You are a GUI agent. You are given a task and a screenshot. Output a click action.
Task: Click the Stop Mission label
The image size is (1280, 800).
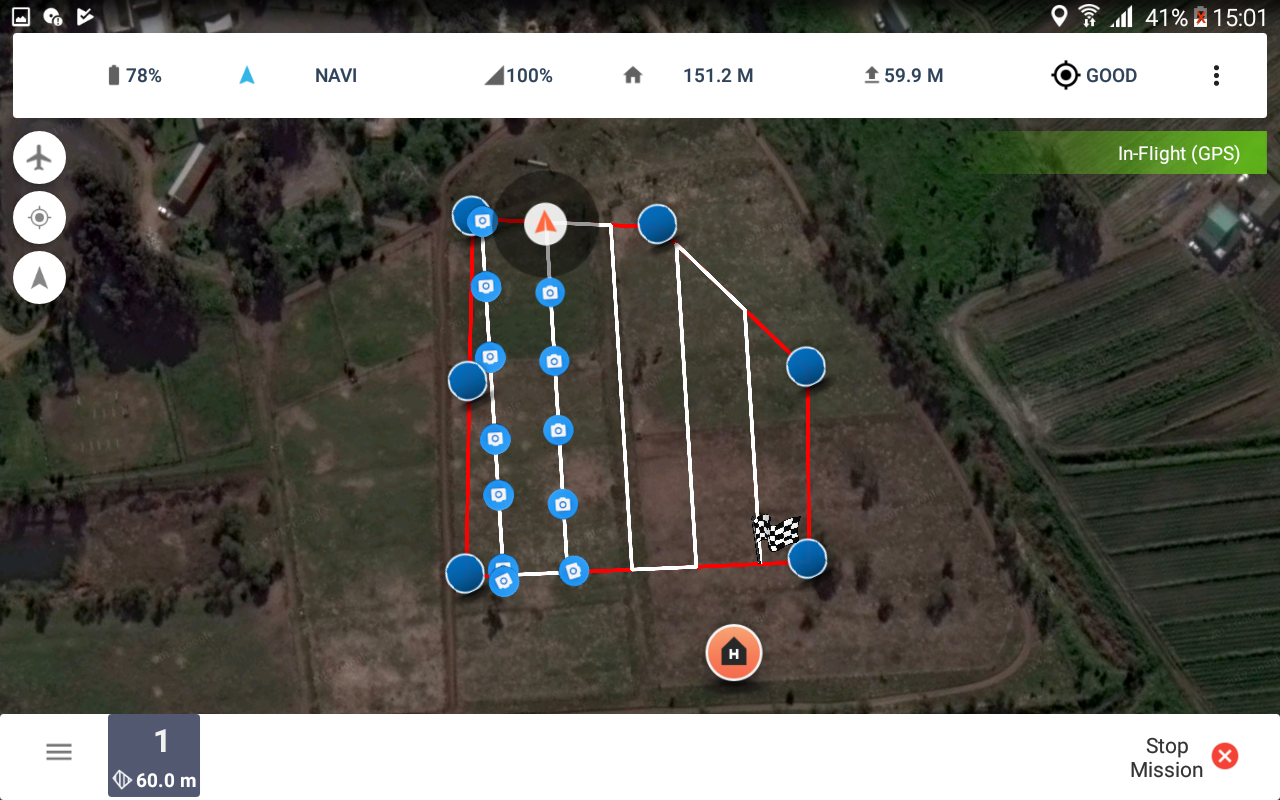point(1166,758)
